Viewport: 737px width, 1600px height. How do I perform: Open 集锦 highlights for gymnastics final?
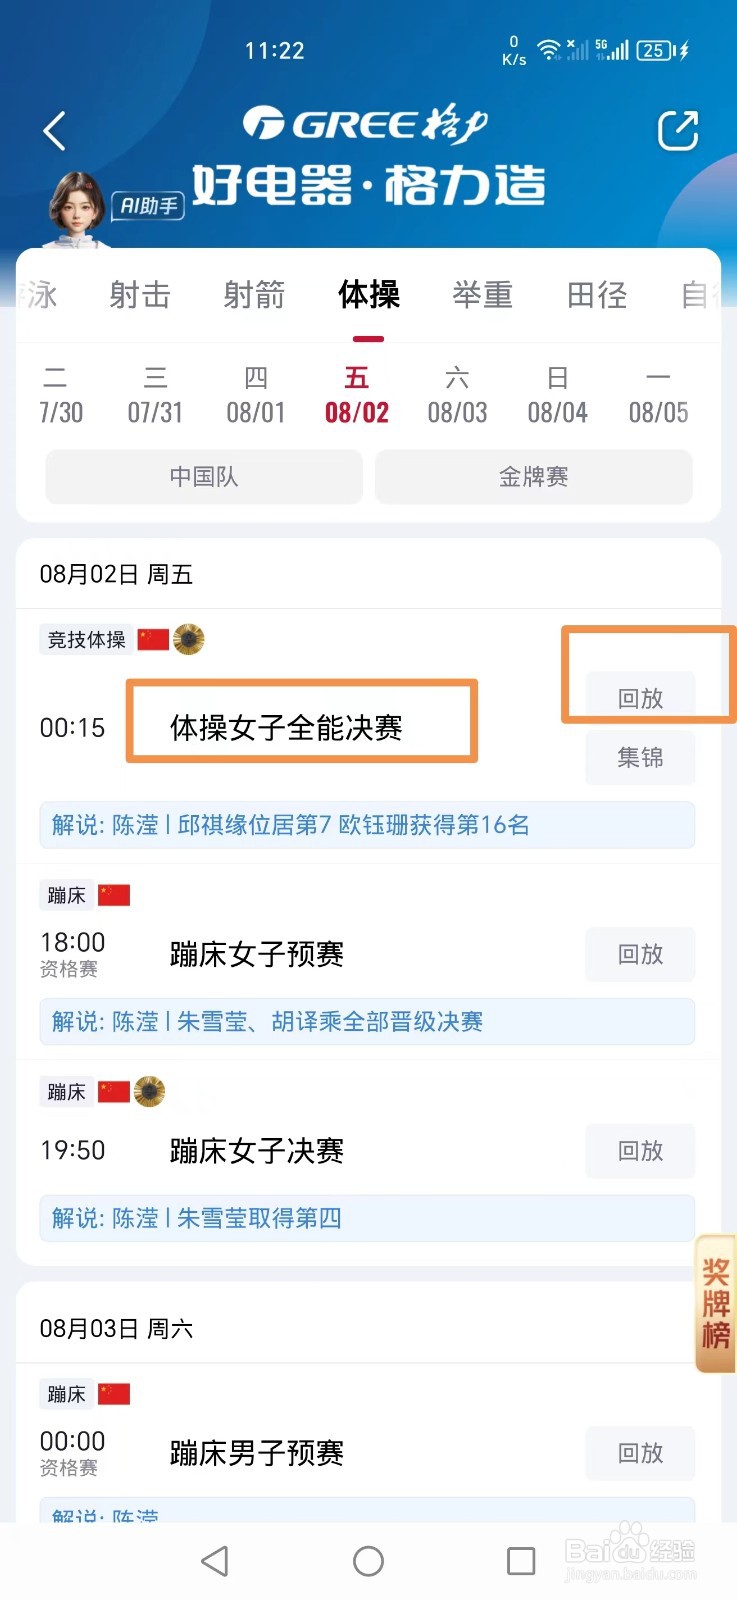[640, 757]
